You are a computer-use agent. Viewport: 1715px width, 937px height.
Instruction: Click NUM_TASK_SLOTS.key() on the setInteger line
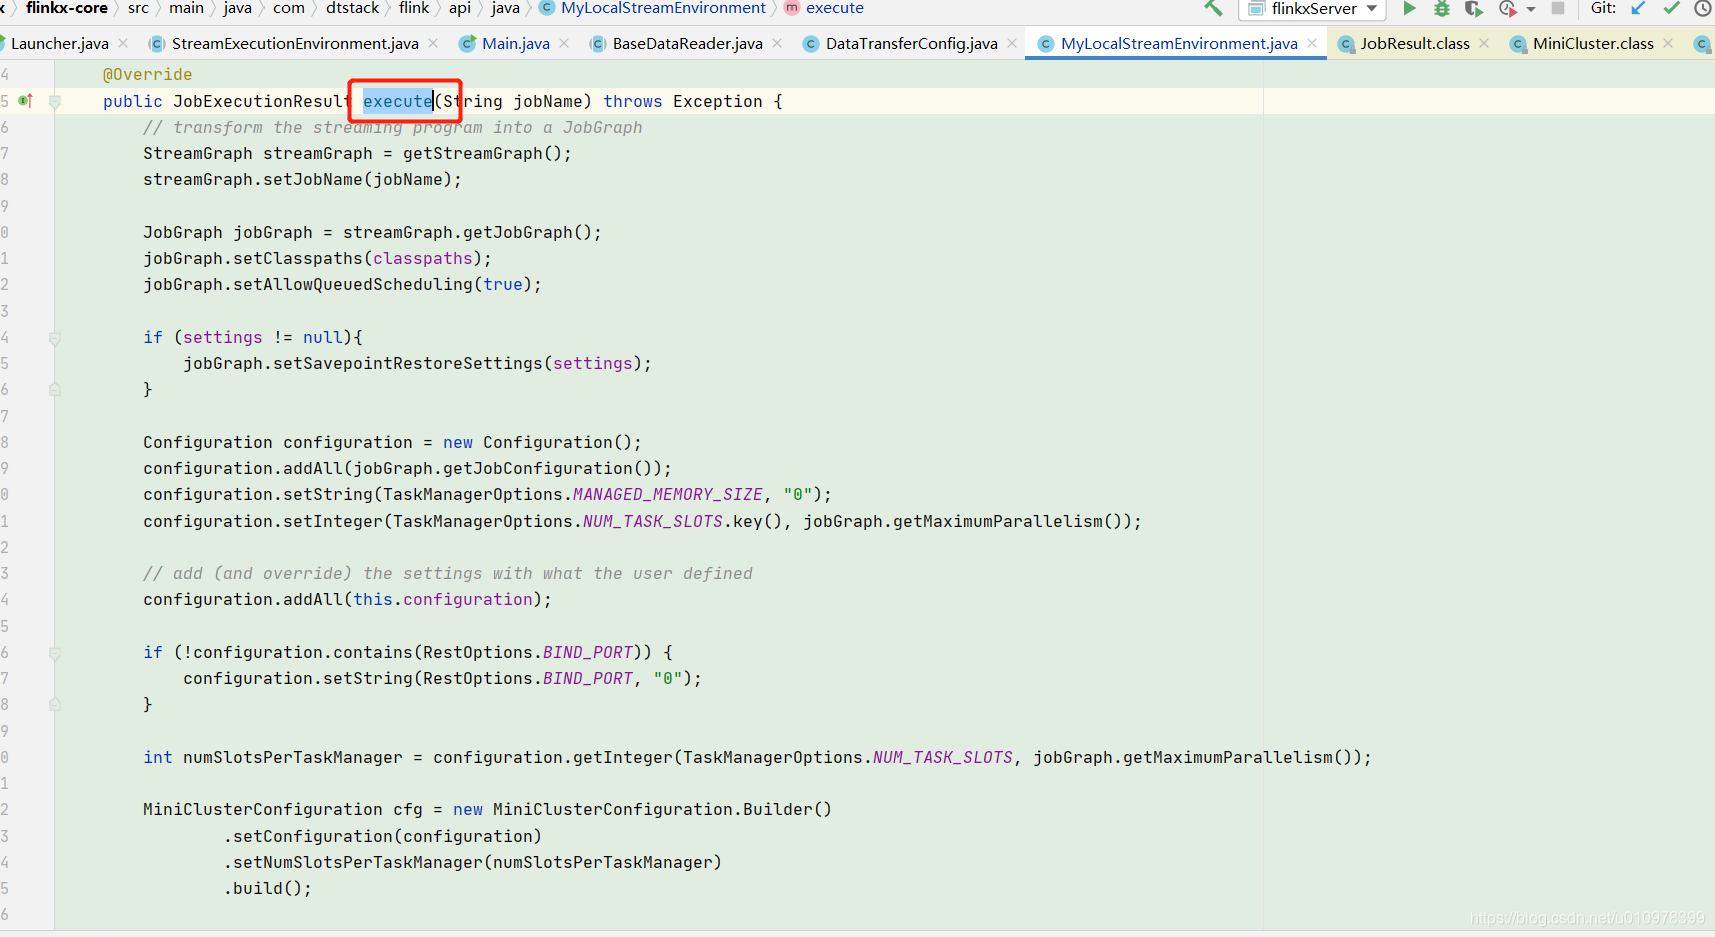(682, 521)
